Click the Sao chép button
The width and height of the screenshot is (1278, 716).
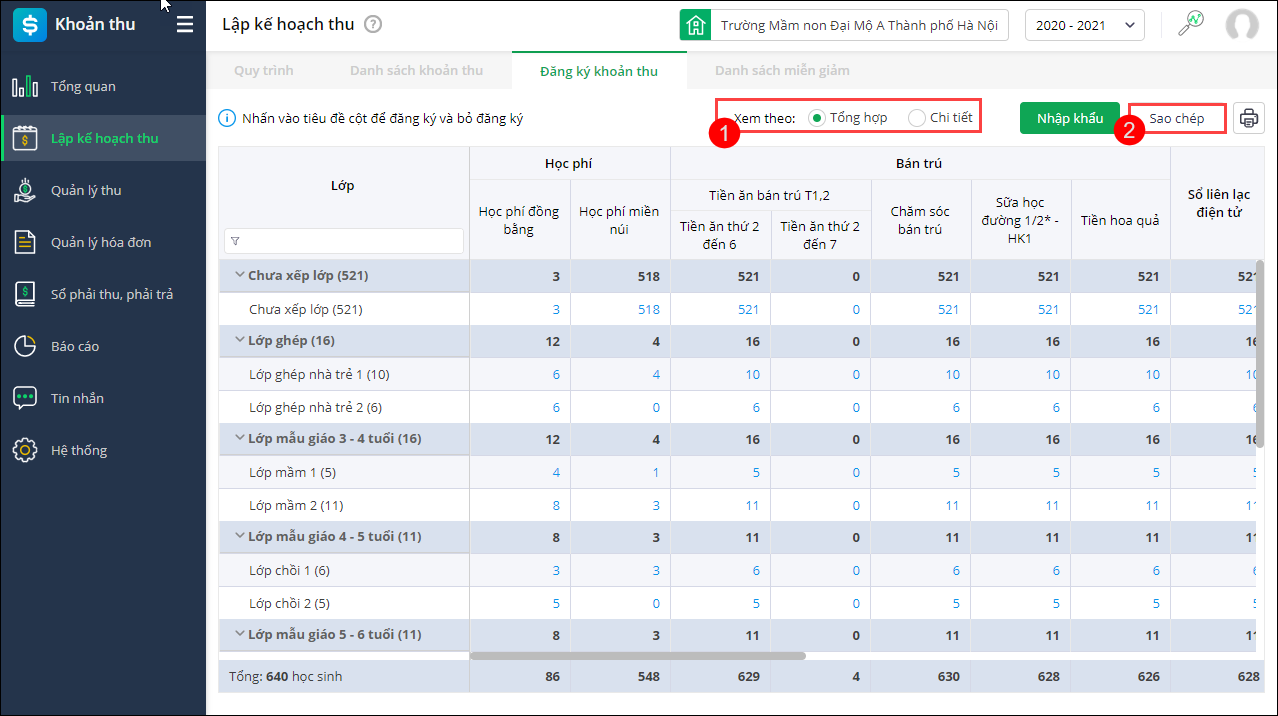(1176, 118)
